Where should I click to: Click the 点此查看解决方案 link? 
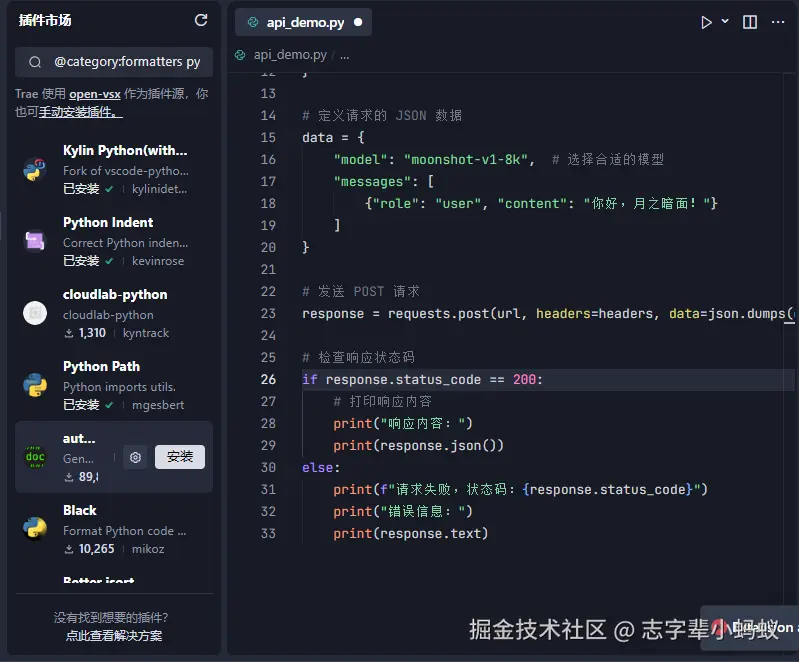(114, 636)
